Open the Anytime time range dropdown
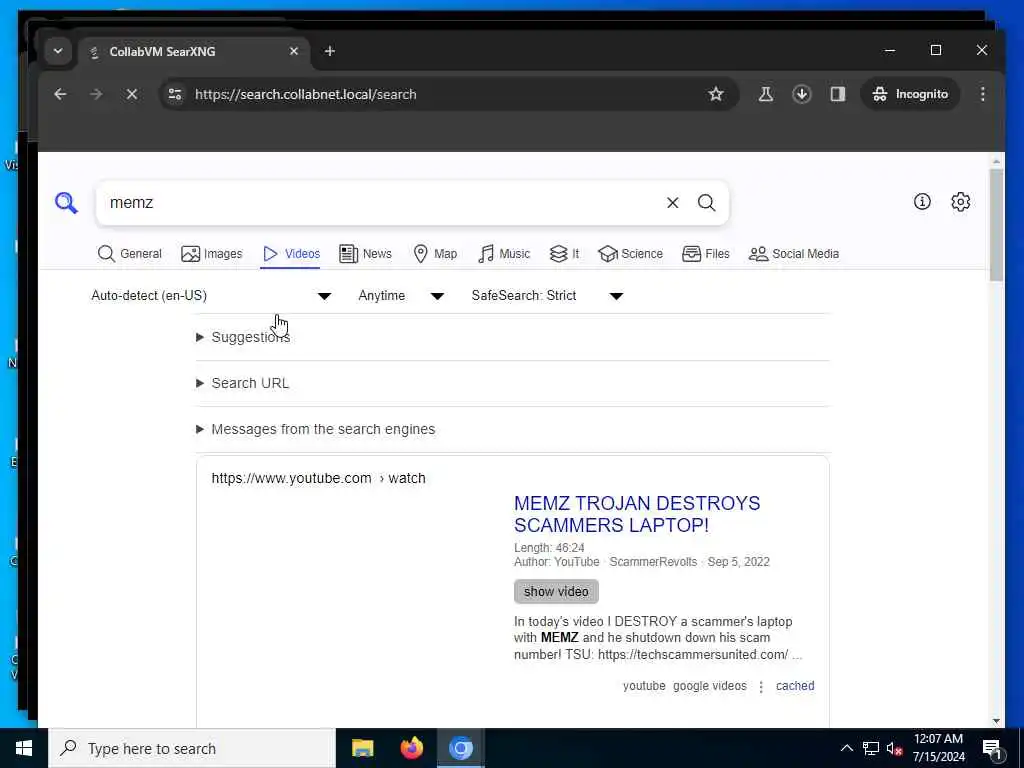Screen dimensions: 1024x768 401,296
